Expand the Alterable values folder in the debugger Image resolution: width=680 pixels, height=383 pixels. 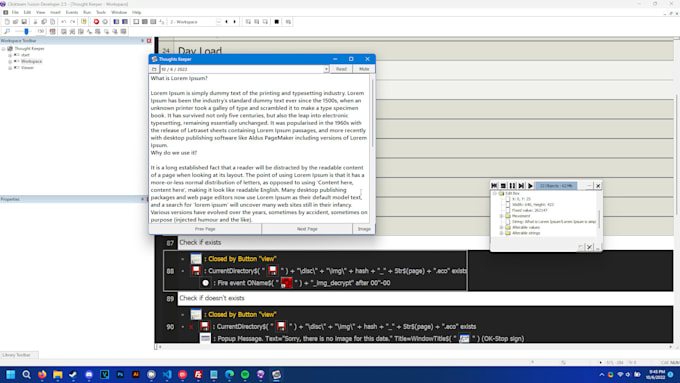[501, 227]
